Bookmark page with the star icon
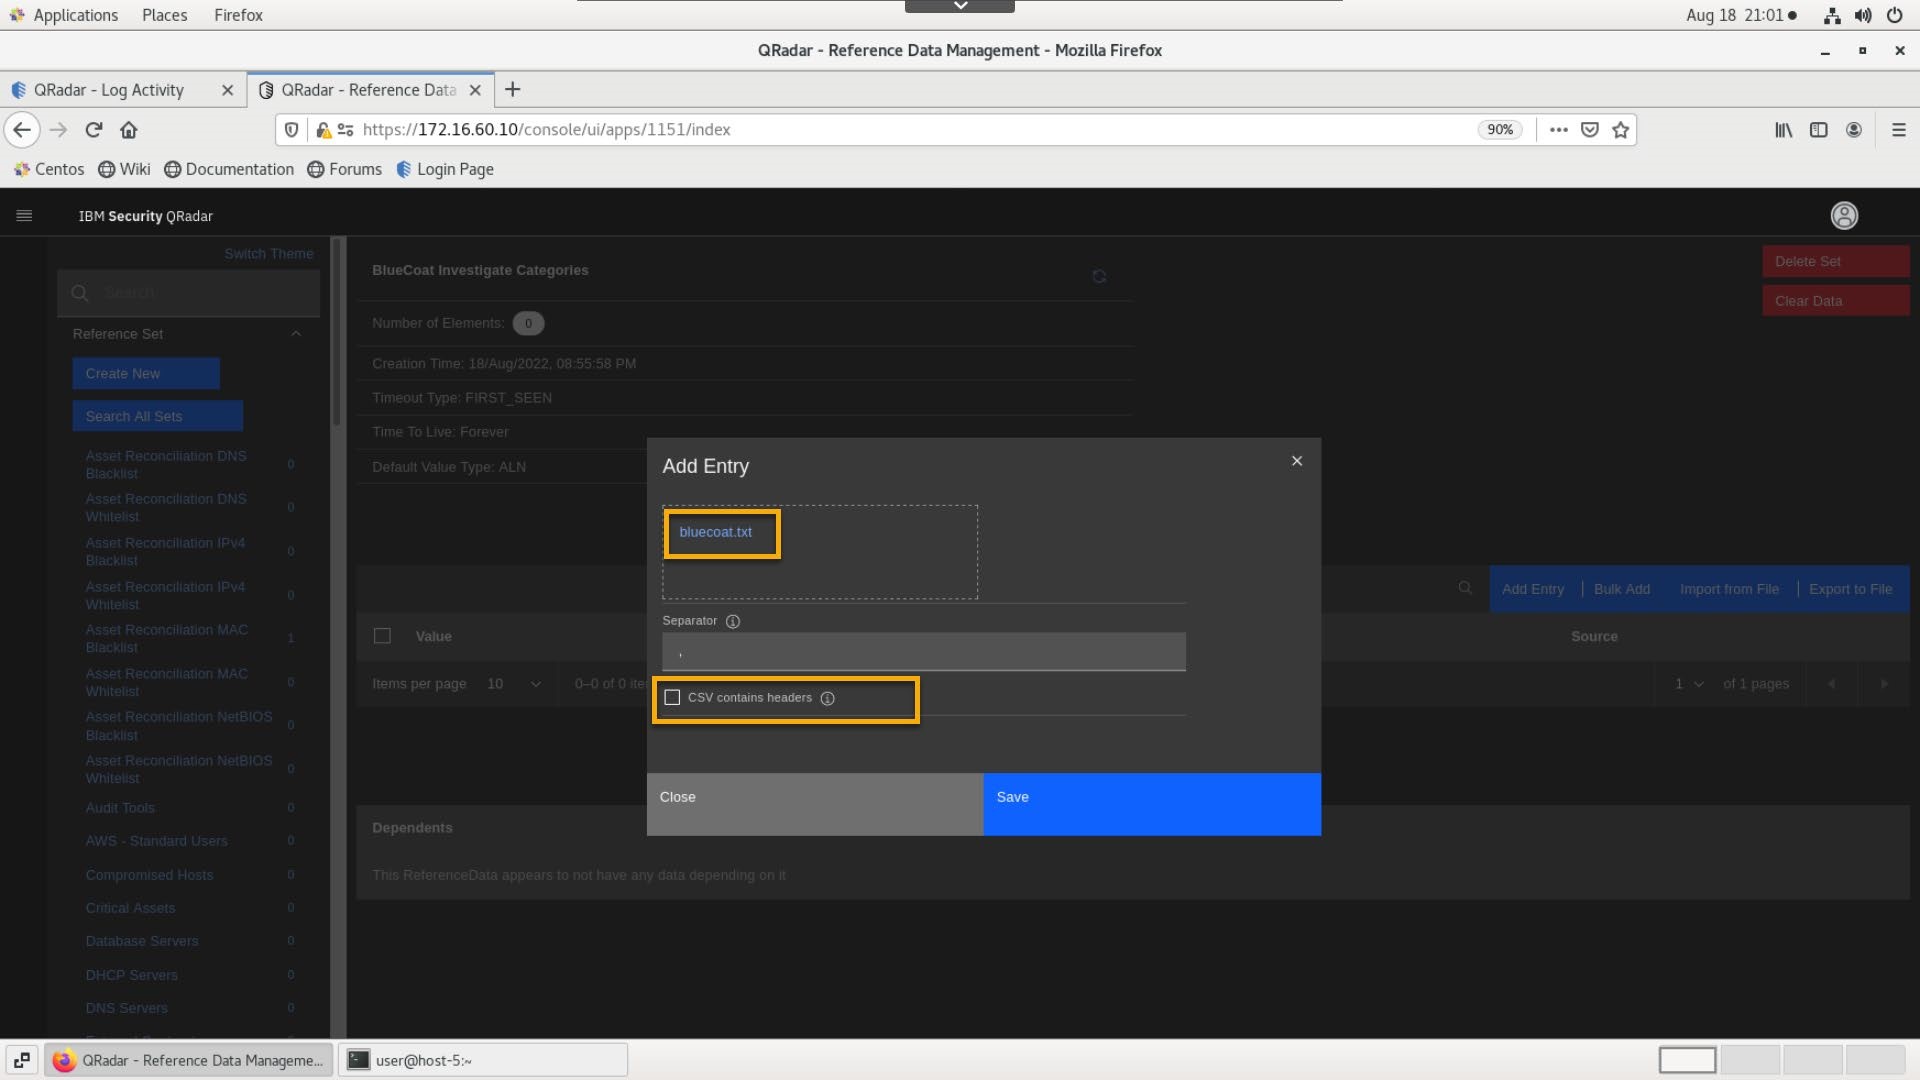This screenshot has width=1920, height=1080. click(x=1621, y=130)
